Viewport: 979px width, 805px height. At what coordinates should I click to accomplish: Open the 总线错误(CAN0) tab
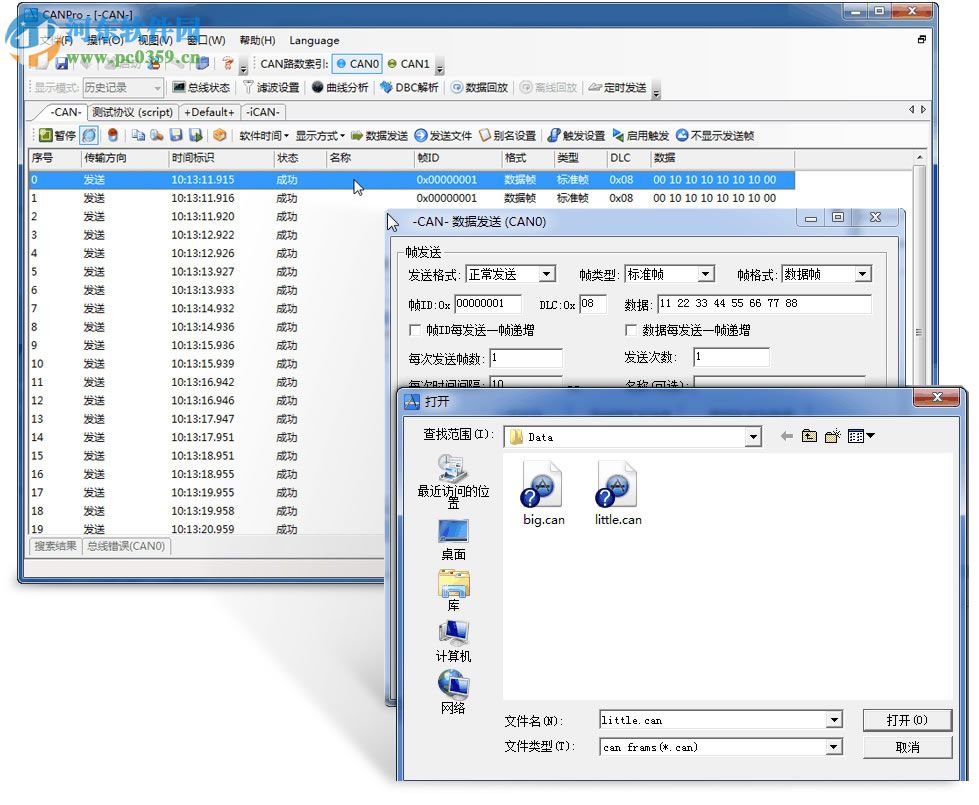coord(126,547)
